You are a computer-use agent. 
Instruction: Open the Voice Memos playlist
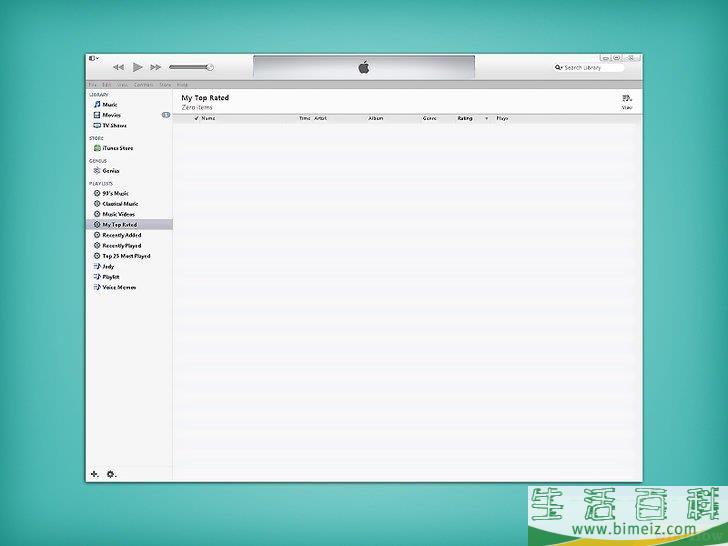point(115,287)
